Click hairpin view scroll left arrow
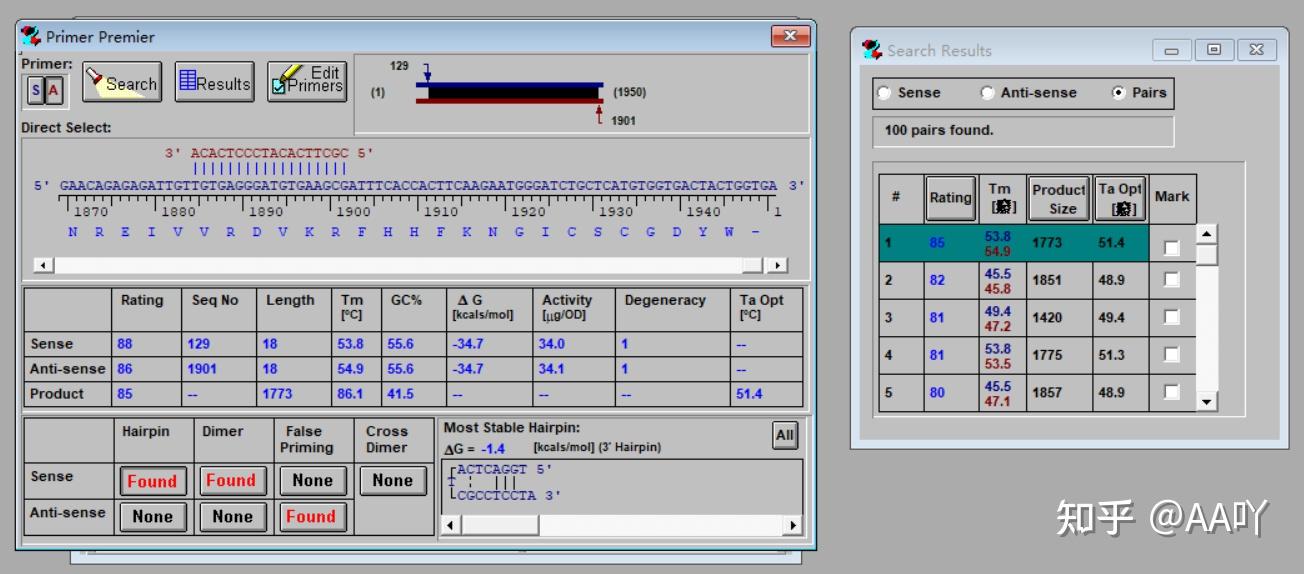 [x=451, y=525]
